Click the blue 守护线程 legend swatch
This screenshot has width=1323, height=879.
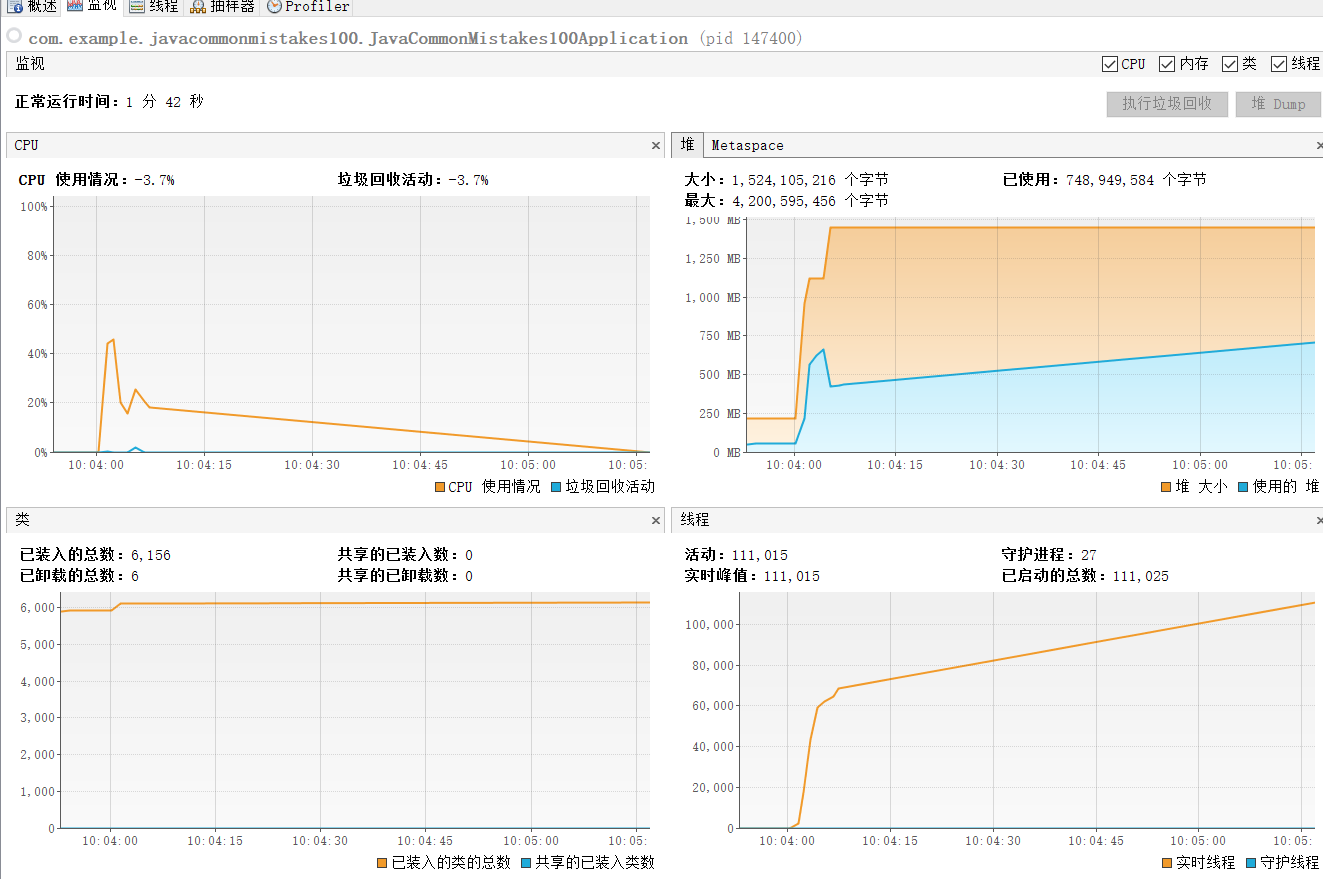(1251, 863)
